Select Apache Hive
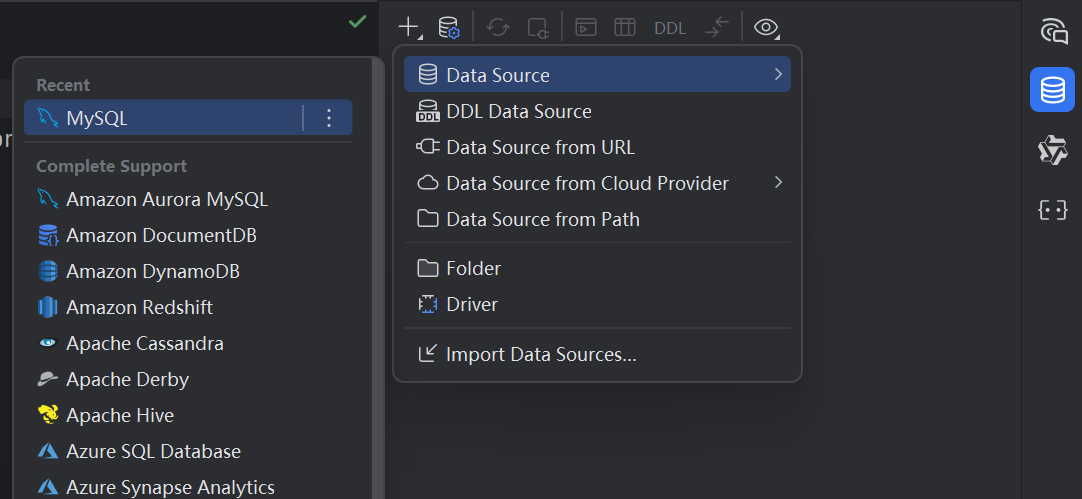Viewport: 1082px width, 499px height. point(188,415)
